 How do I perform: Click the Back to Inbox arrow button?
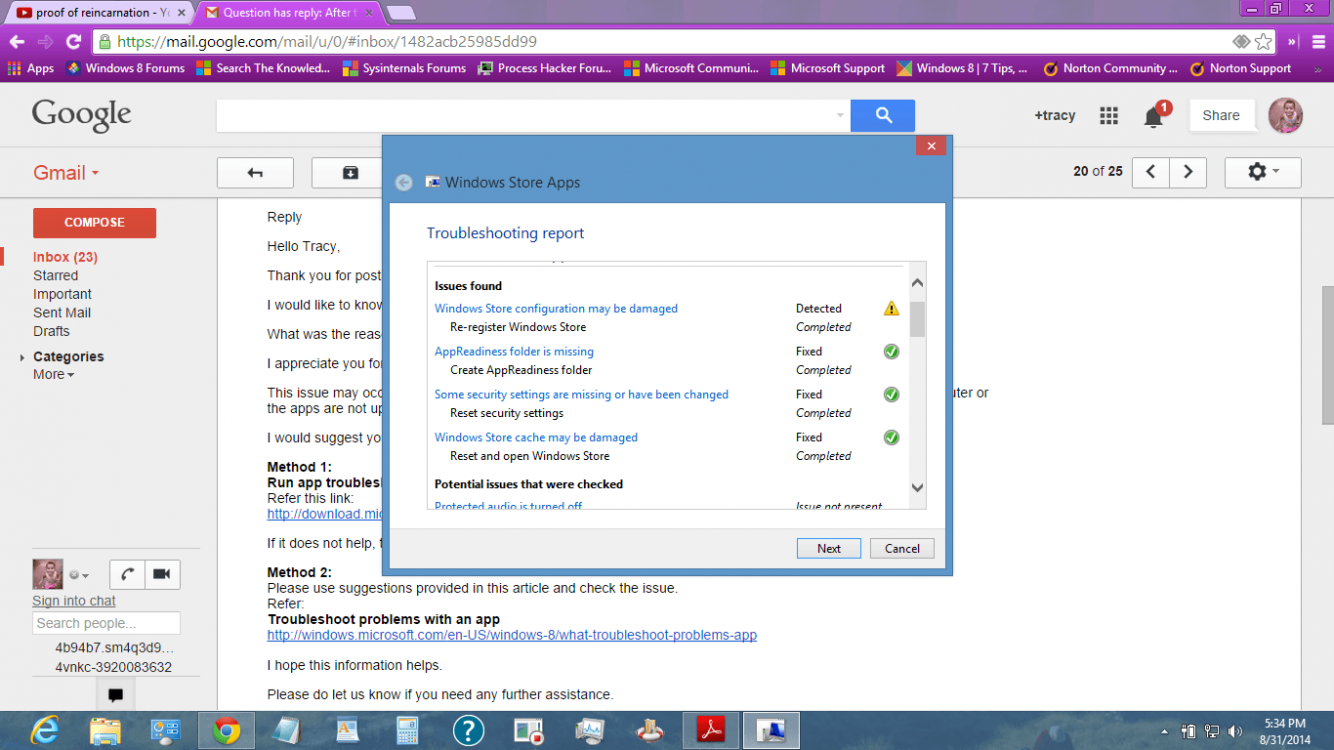255,172
